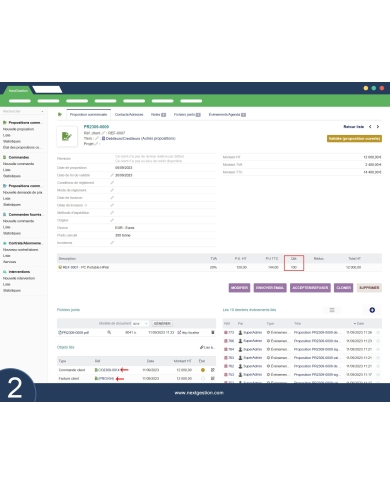Open Nouvelle proposition in sidebar
The image size is (390, 484).
pos(18,129)
